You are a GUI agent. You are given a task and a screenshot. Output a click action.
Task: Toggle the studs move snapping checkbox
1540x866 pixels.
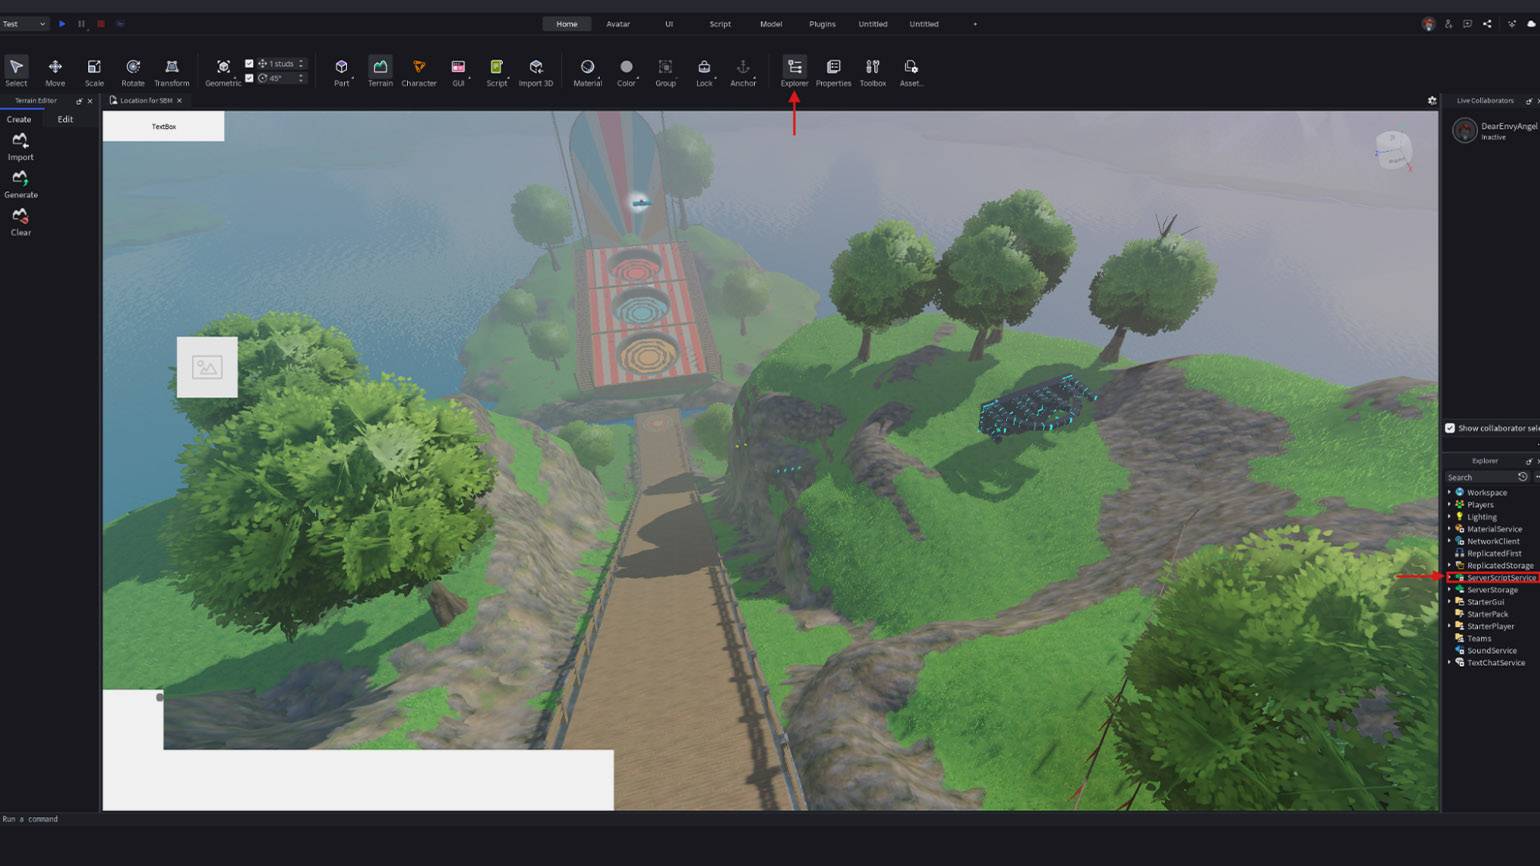click(x=249, y=64)
